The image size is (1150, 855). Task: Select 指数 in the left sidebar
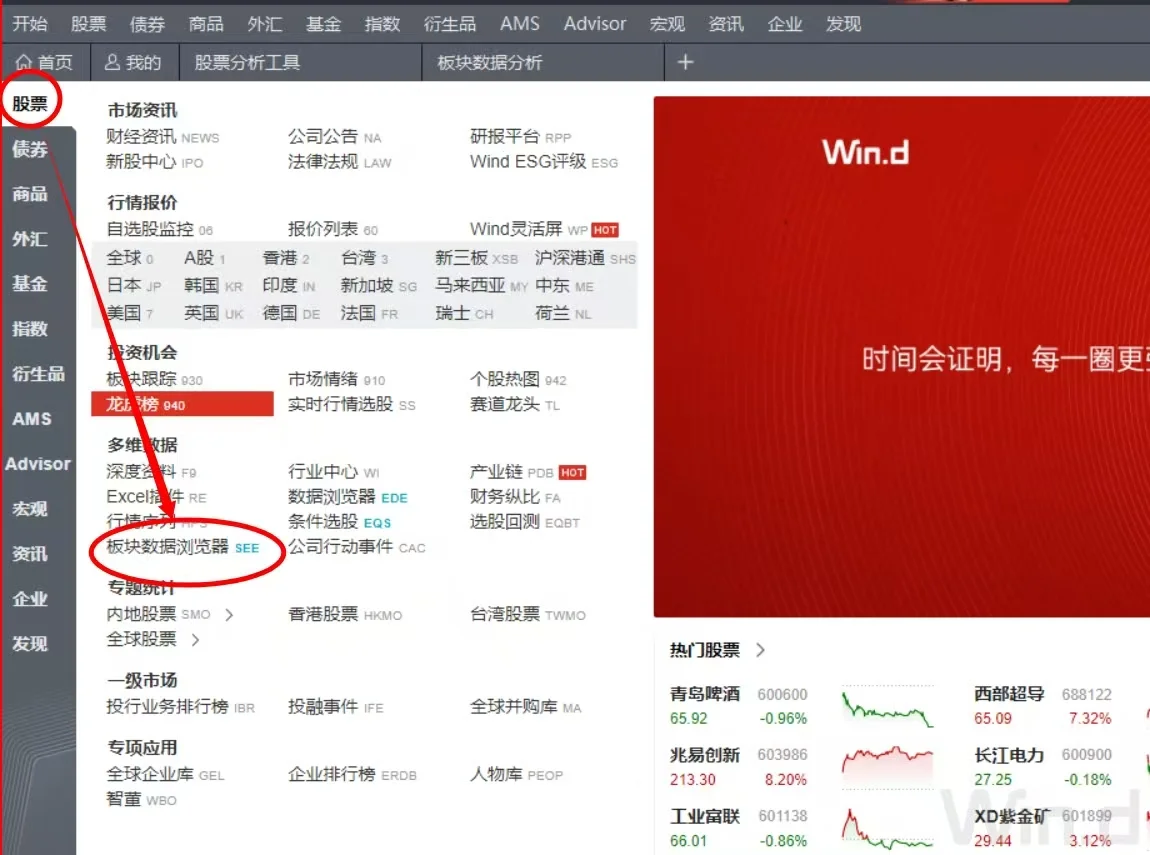coord(30,329)
